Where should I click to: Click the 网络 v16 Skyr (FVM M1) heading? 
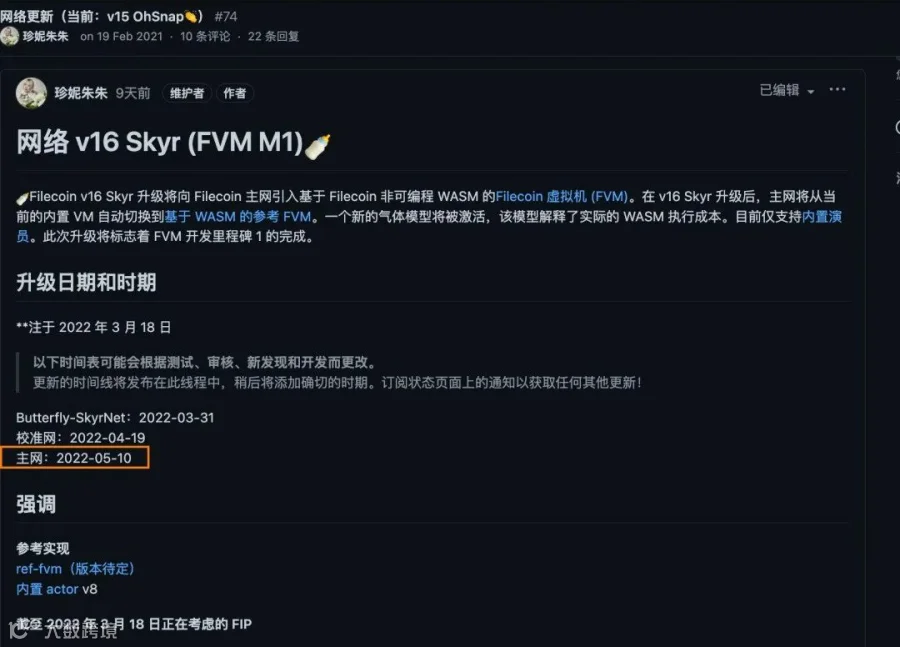click(x=160, y=142)
